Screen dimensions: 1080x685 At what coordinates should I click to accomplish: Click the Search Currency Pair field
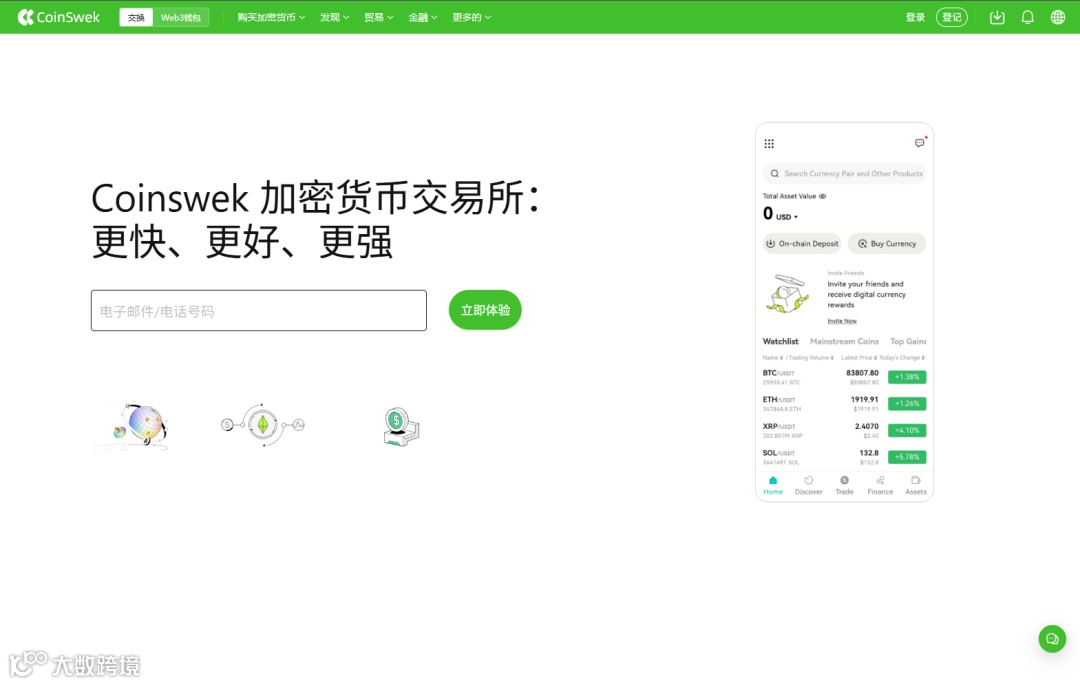coord(844,173)
